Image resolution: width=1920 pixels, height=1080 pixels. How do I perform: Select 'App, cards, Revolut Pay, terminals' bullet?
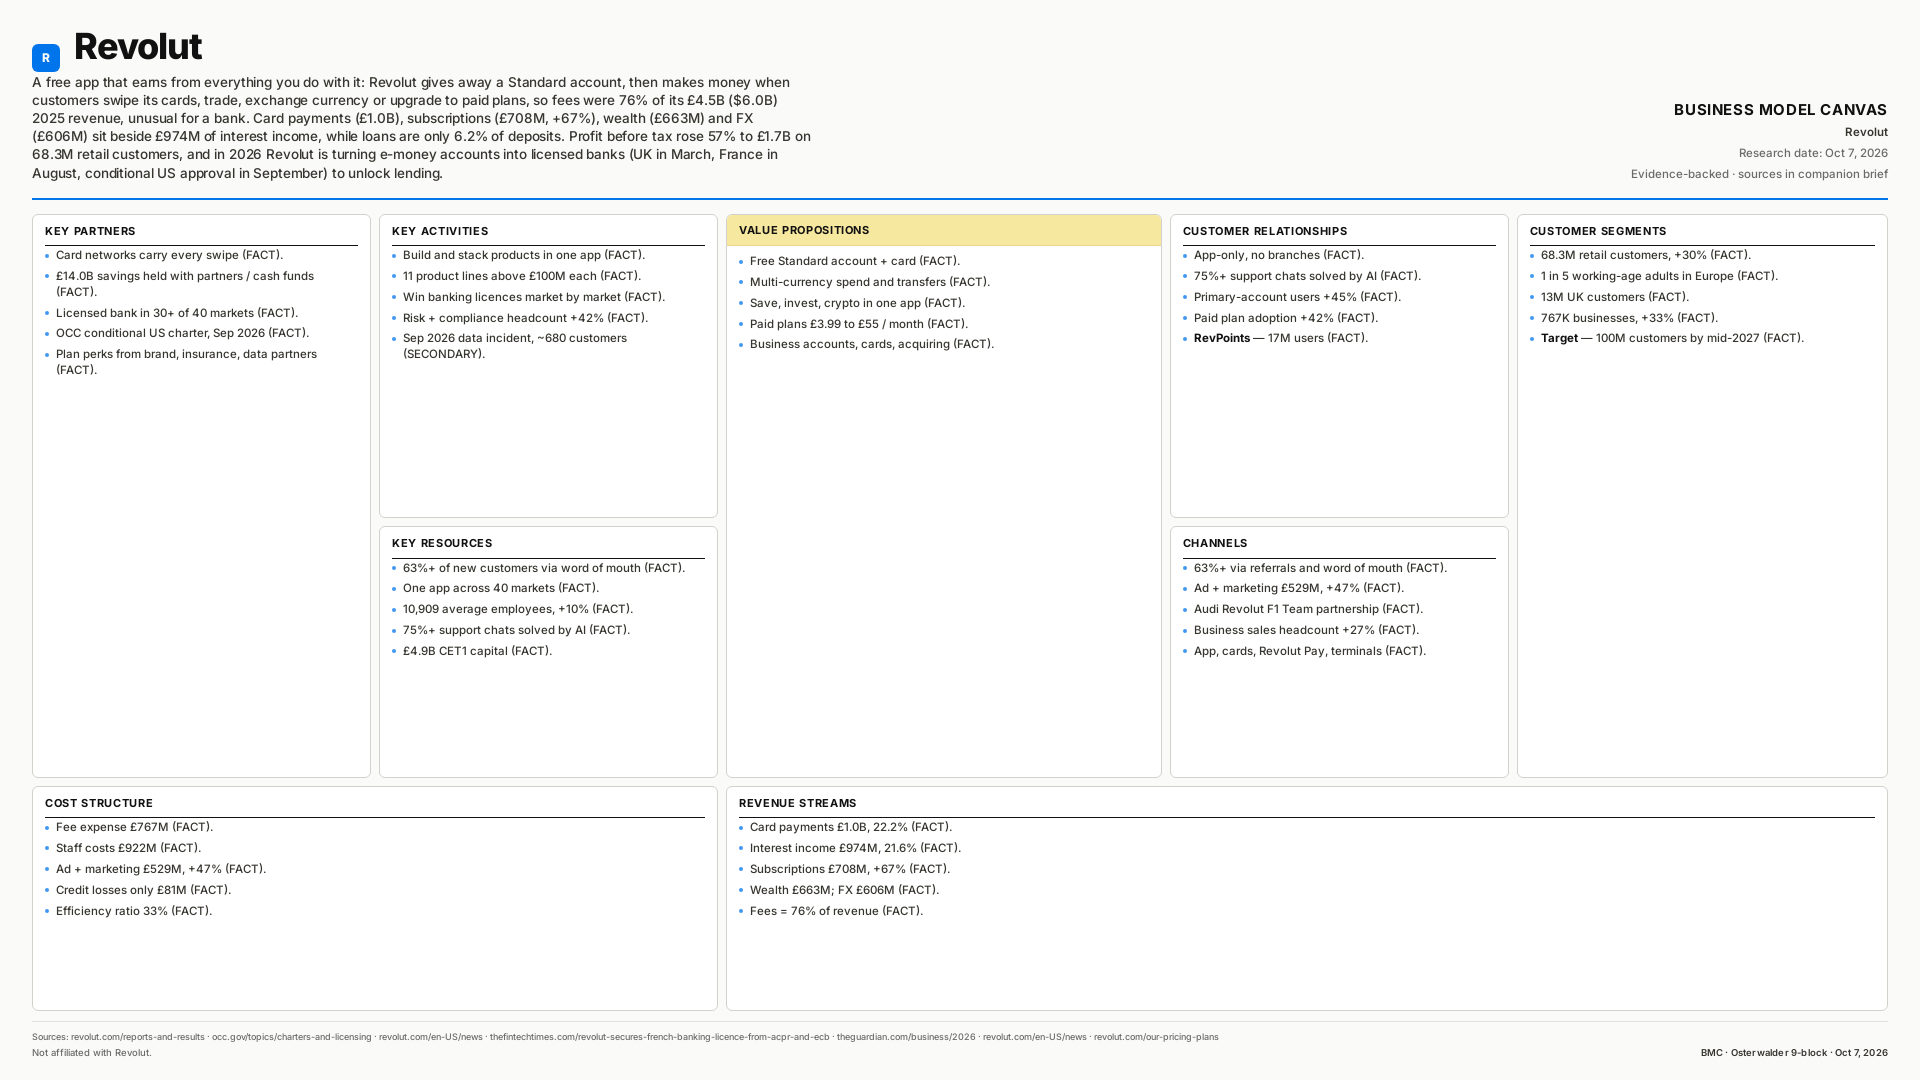pos(1310,651)
